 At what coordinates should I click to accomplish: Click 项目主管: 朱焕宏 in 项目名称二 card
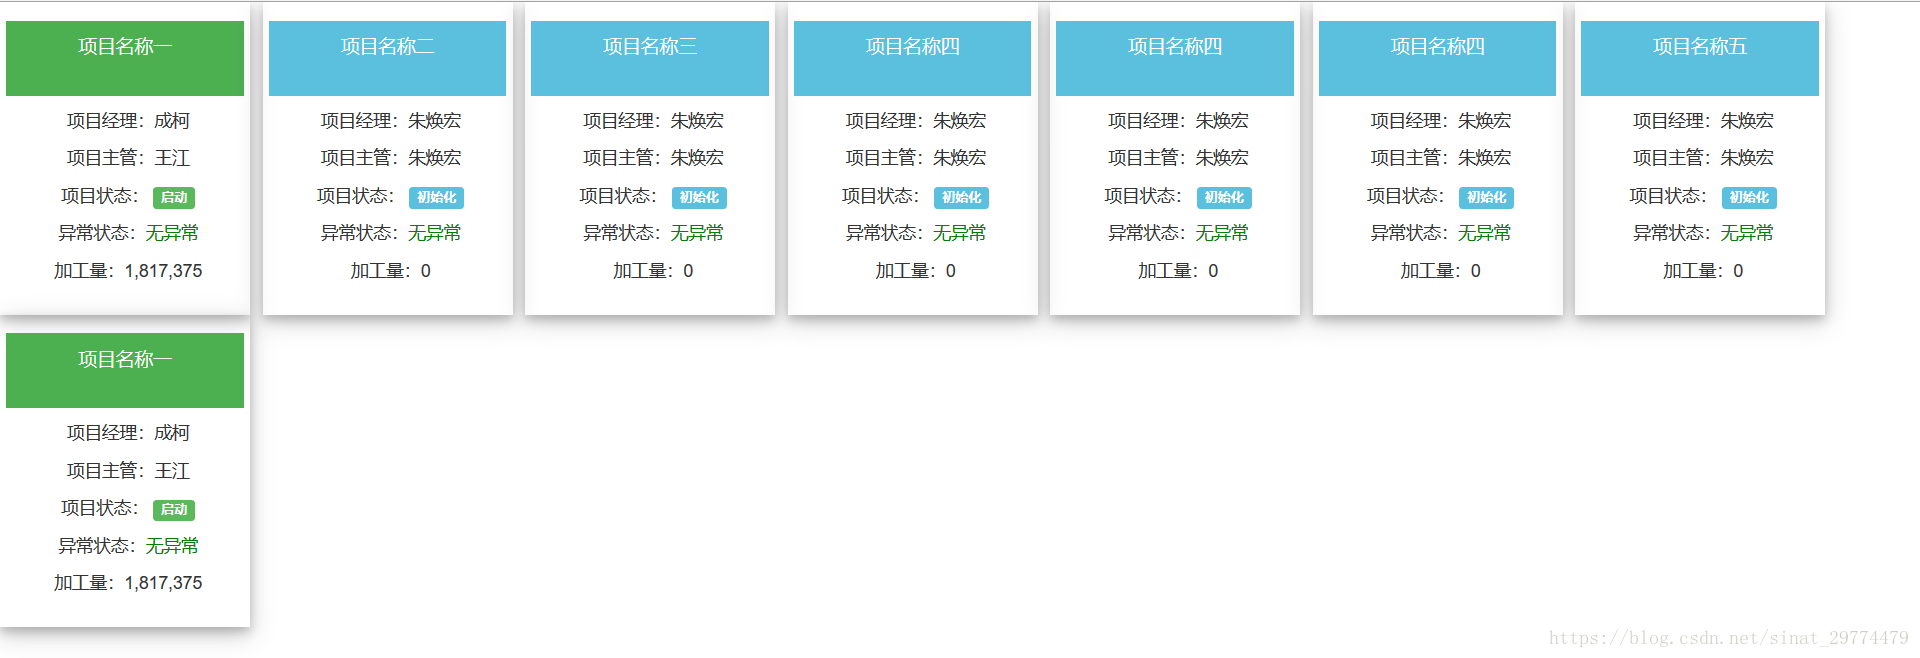[391, 158]
